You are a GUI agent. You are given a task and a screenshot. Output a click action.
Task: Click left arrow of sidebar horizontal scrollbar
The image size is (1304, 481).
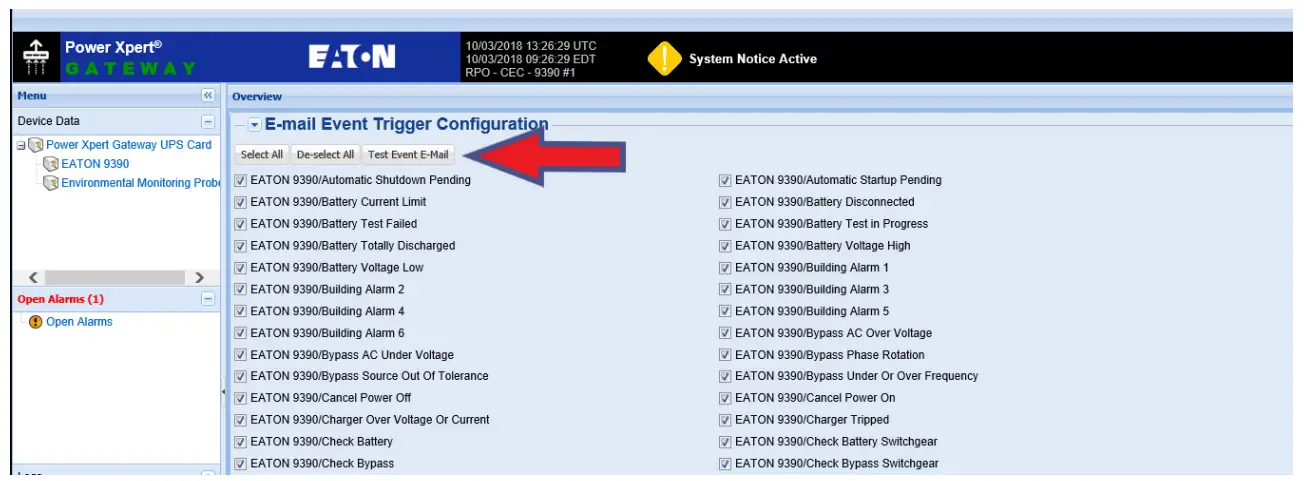(x=34, y=277)
